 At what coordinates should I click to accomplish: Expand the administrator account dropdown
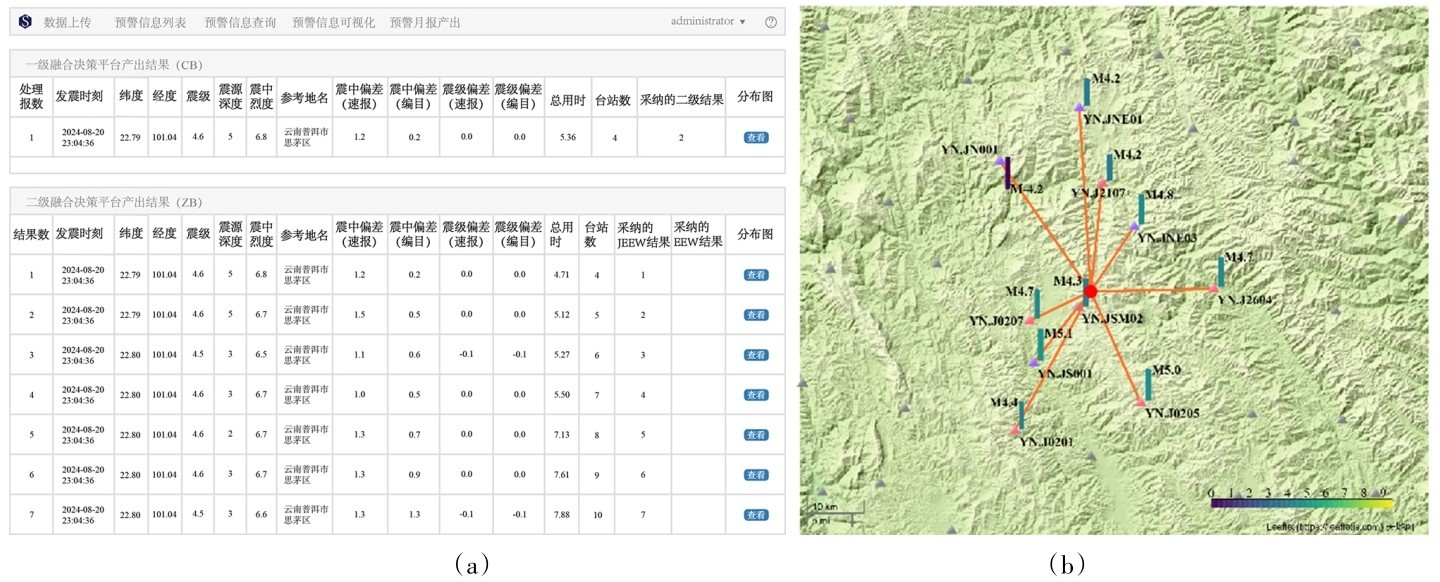click(708, 22)
